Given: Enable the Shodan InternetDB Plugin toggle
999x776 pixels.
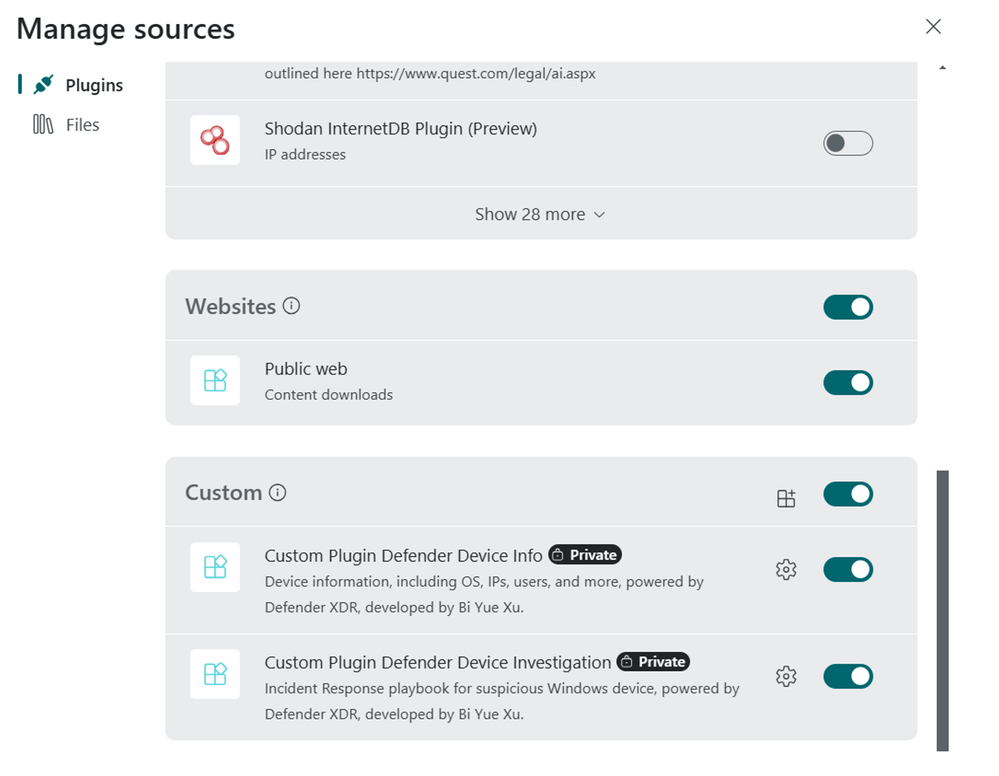Looking at the screenshot, I should [x=847, y=143].
